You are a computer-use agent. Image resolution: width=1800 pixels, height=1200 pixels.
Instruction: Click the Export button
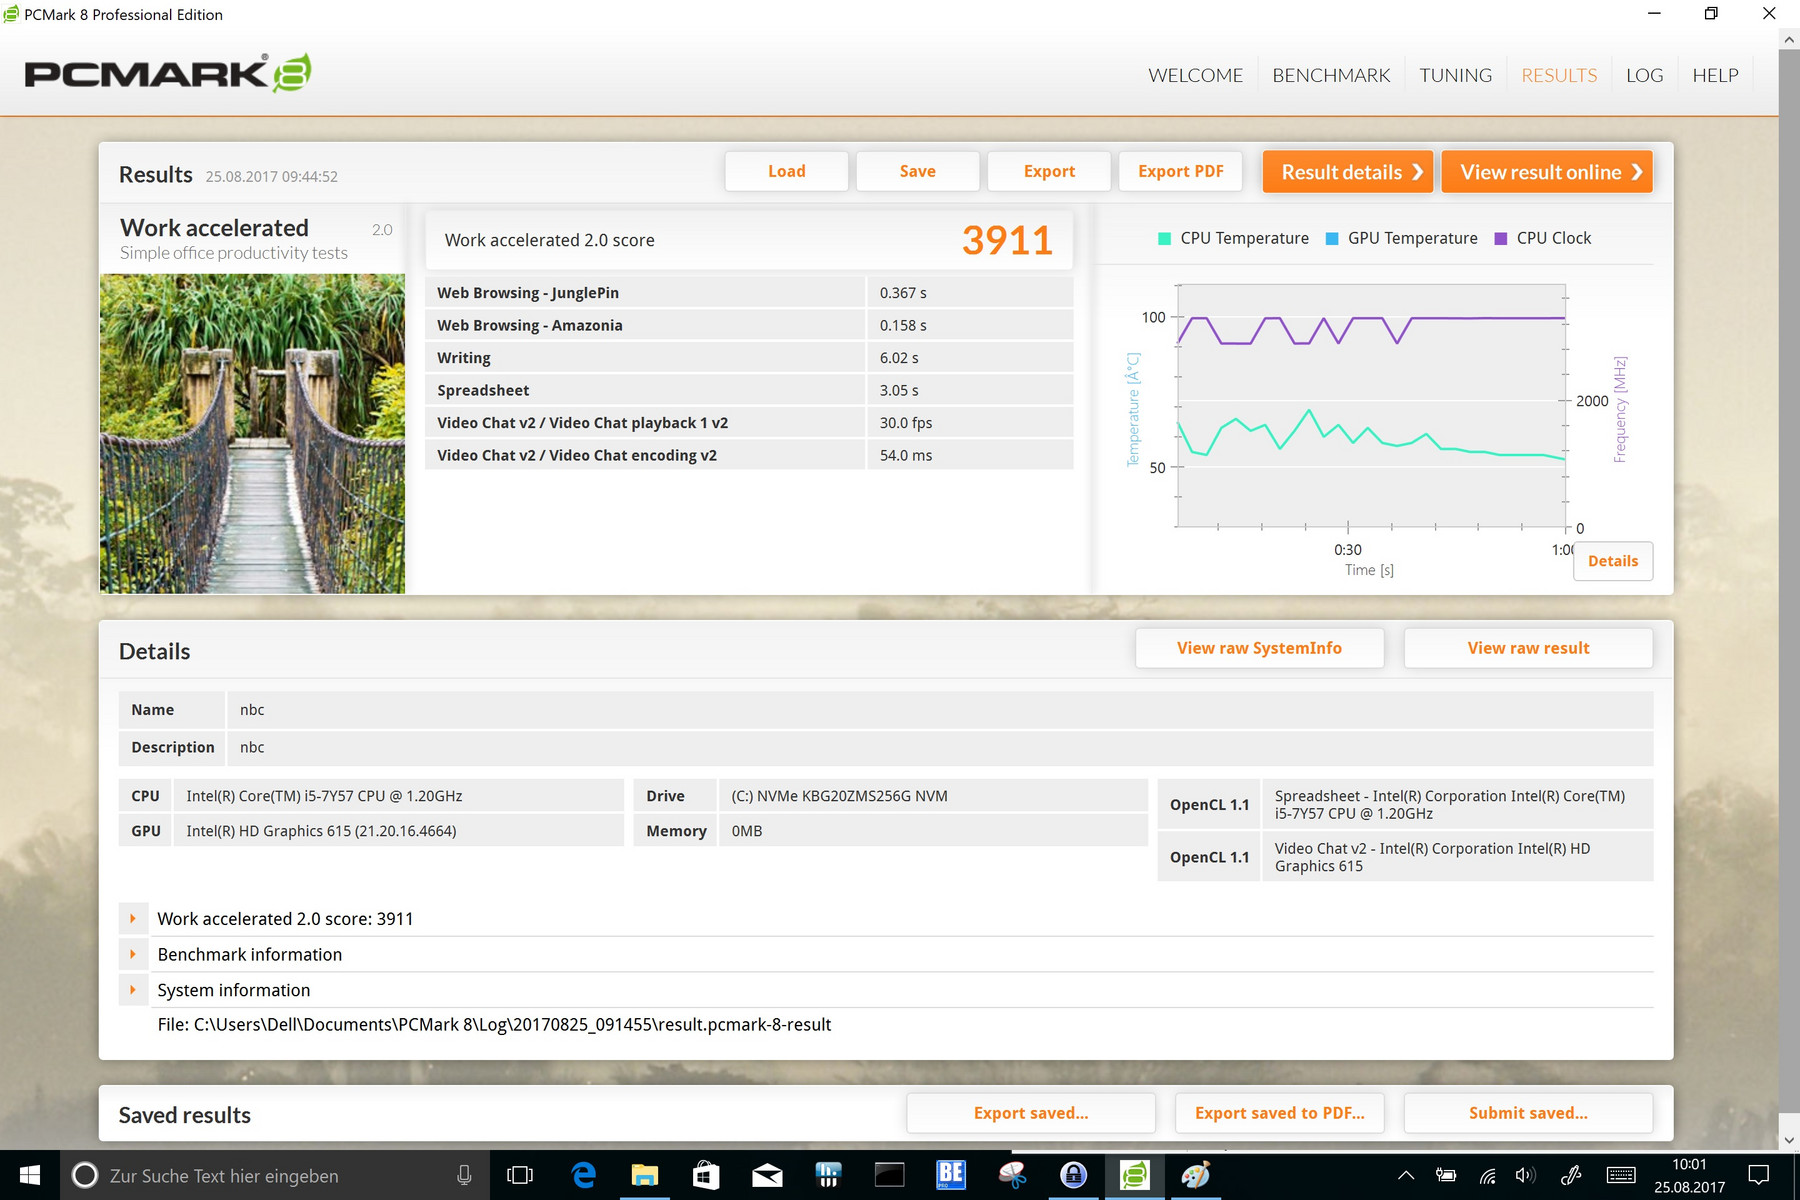click(1049, 171)
